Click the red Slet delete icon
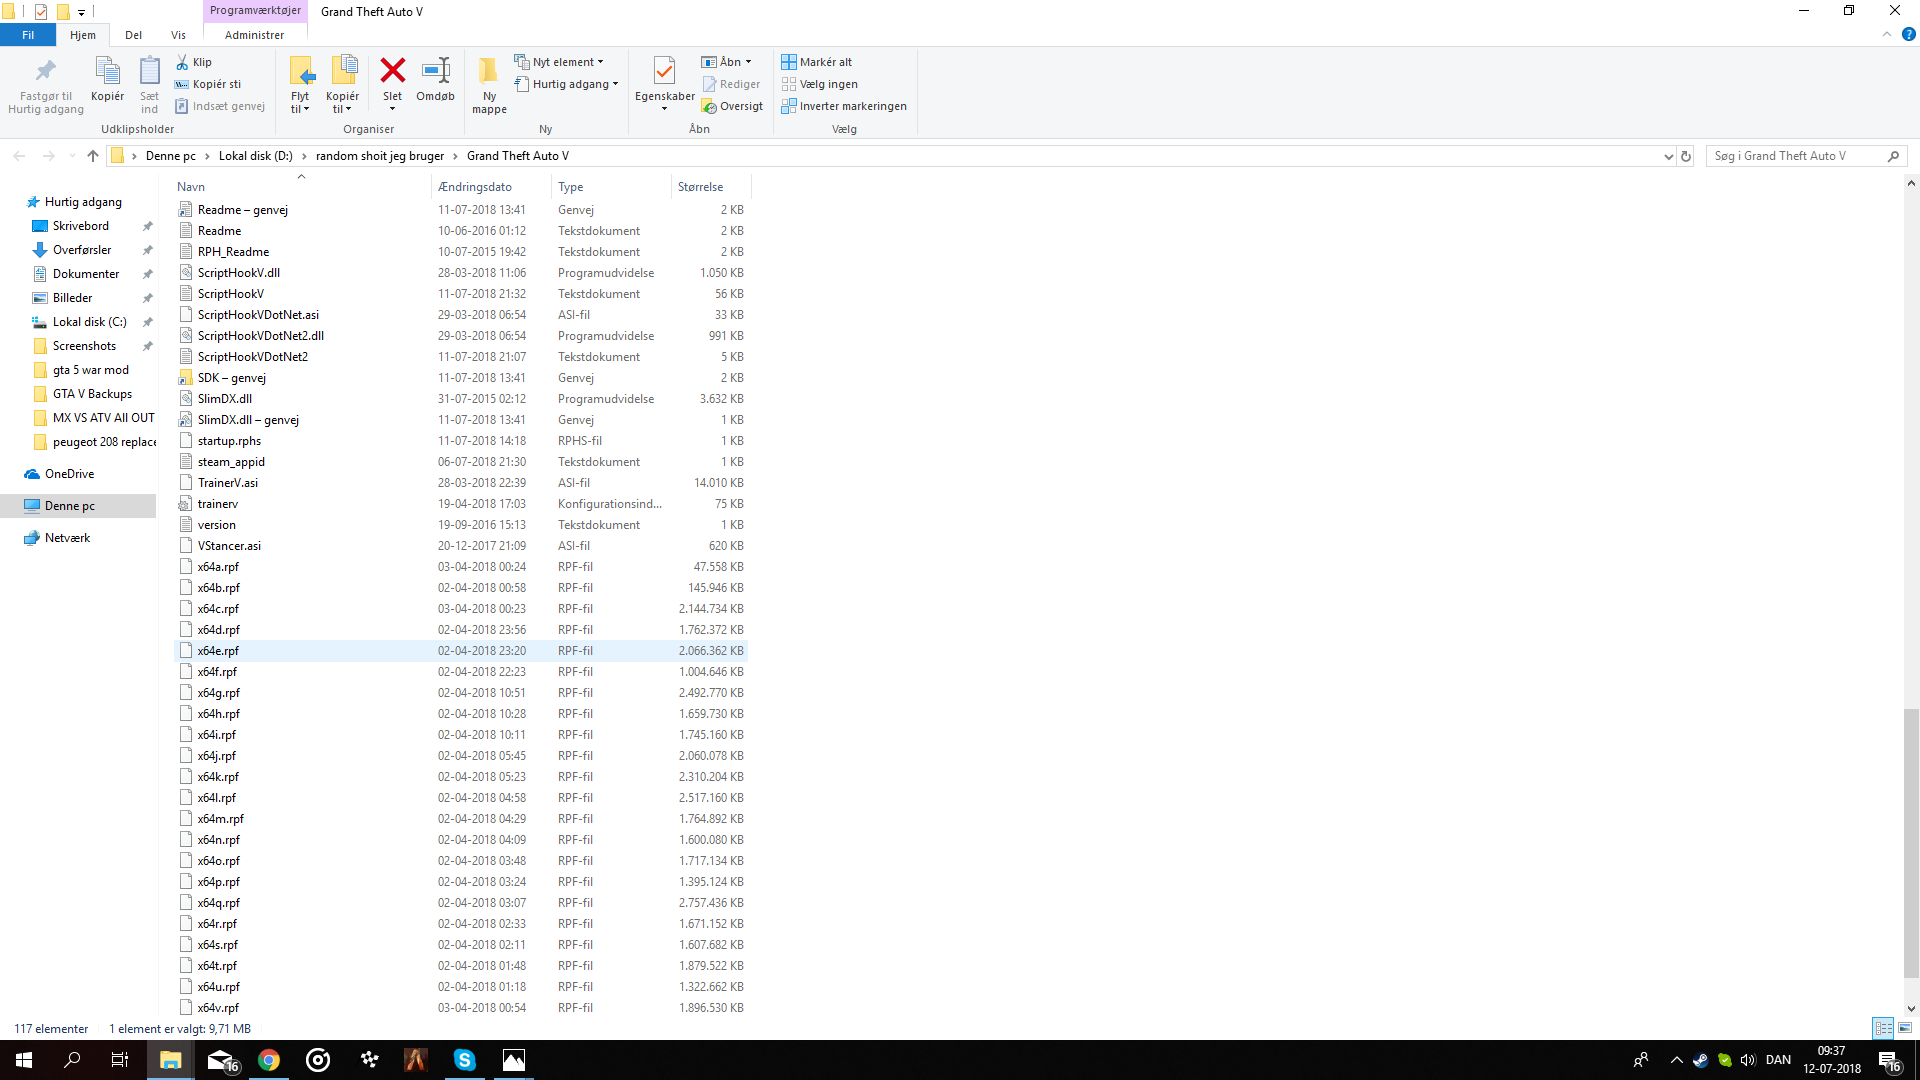 point(392,72)
